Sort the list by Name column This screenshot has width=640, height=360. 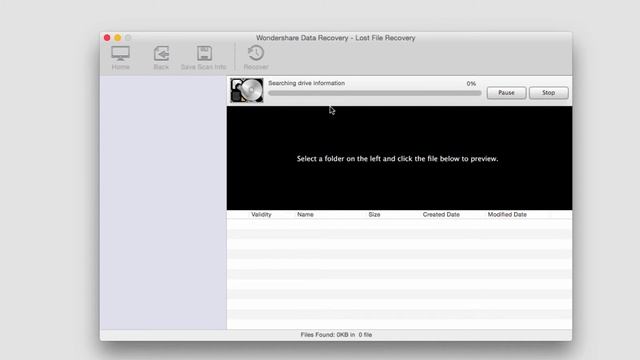(x=305, y=214)
